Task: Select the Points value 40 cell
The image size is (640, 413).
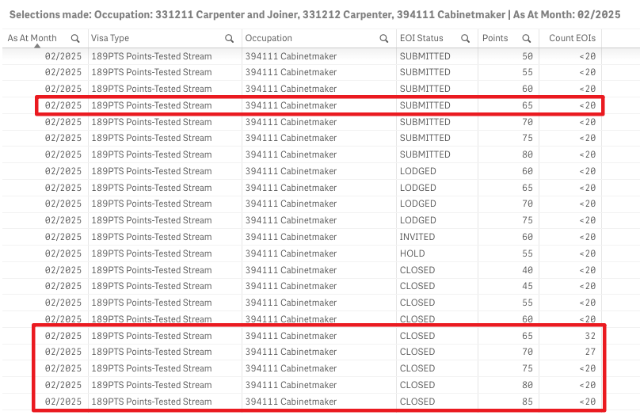Action: (x=526, y=270)
